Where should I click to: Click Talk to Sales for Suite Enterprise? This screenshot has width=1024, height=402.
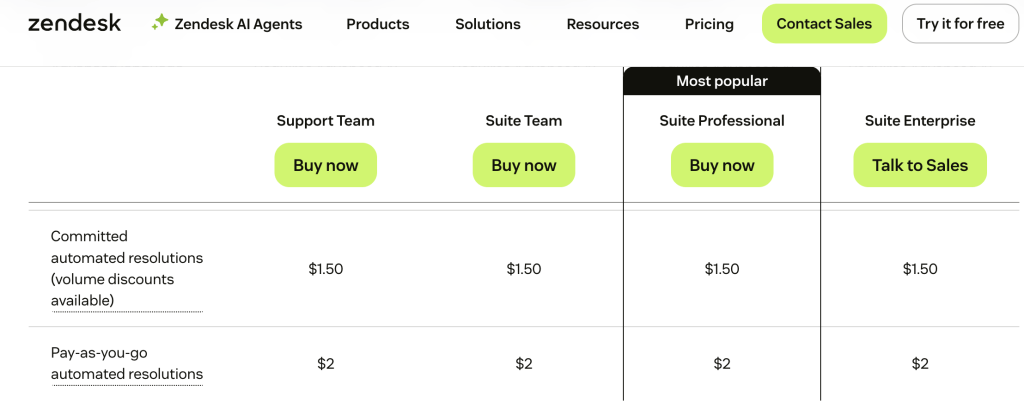(920, 165)
